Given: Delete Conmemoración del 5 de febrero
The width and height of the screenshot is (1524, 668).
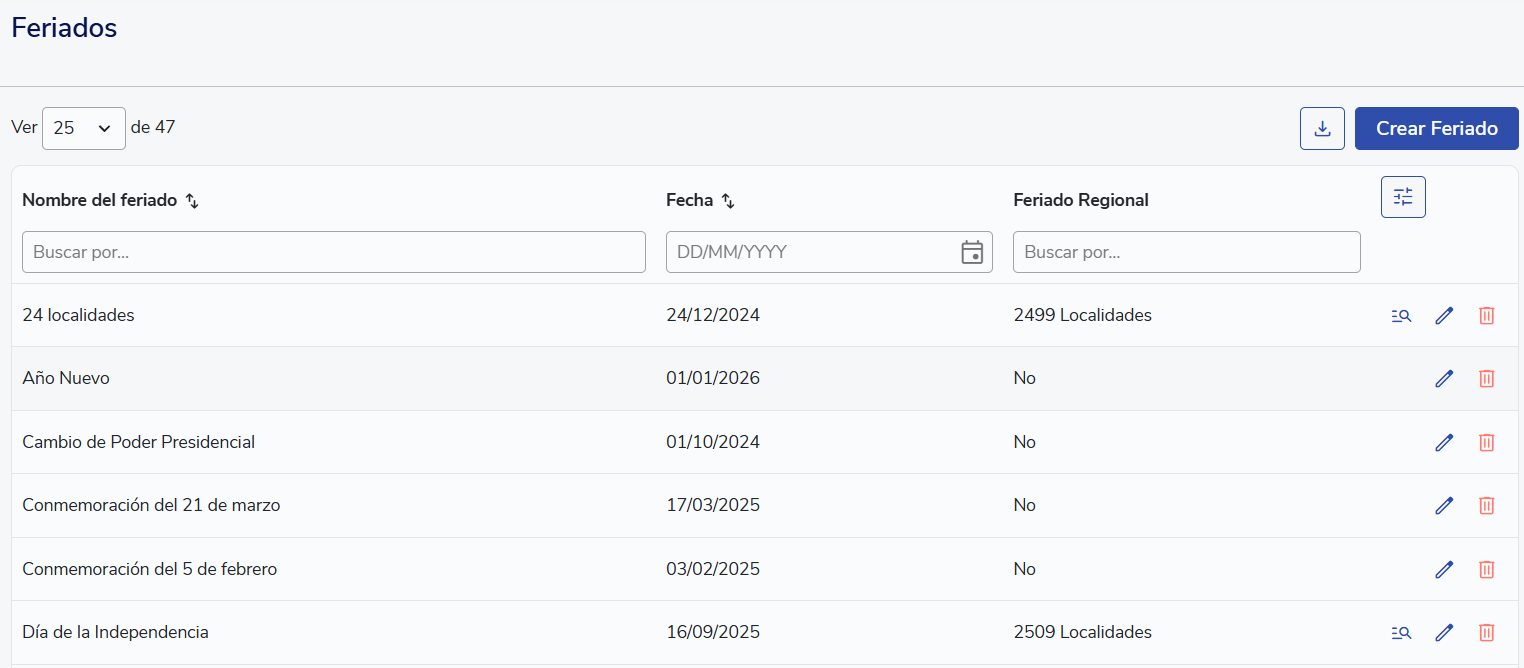Looking at the screenshot, I should 1487,569.
